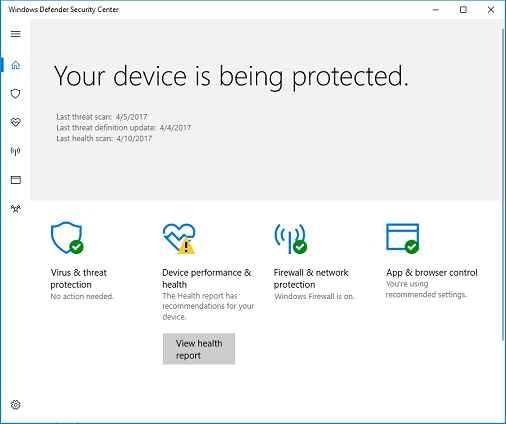Maximize the Windows Defender Security Center window
The height and width of the screenshot is (424, 506).
(463, 10)
